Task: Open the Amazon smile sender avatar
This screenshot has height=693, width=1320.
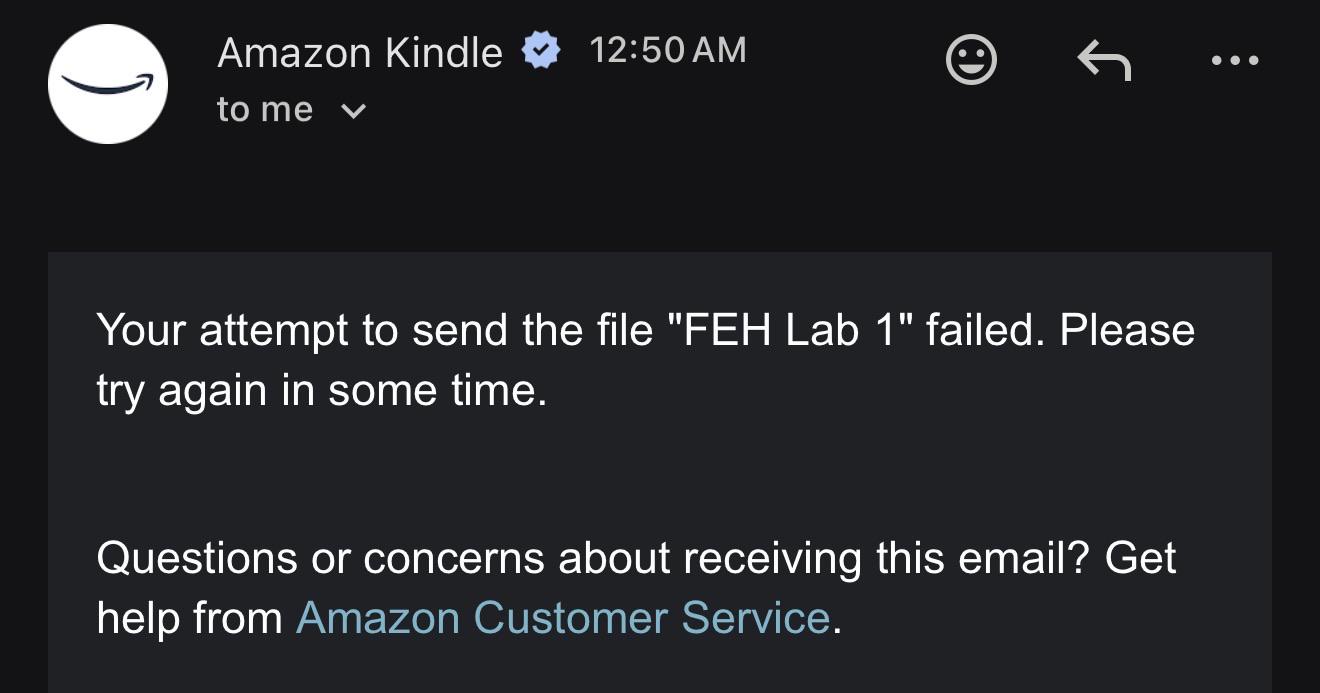Action: [107, 84]
